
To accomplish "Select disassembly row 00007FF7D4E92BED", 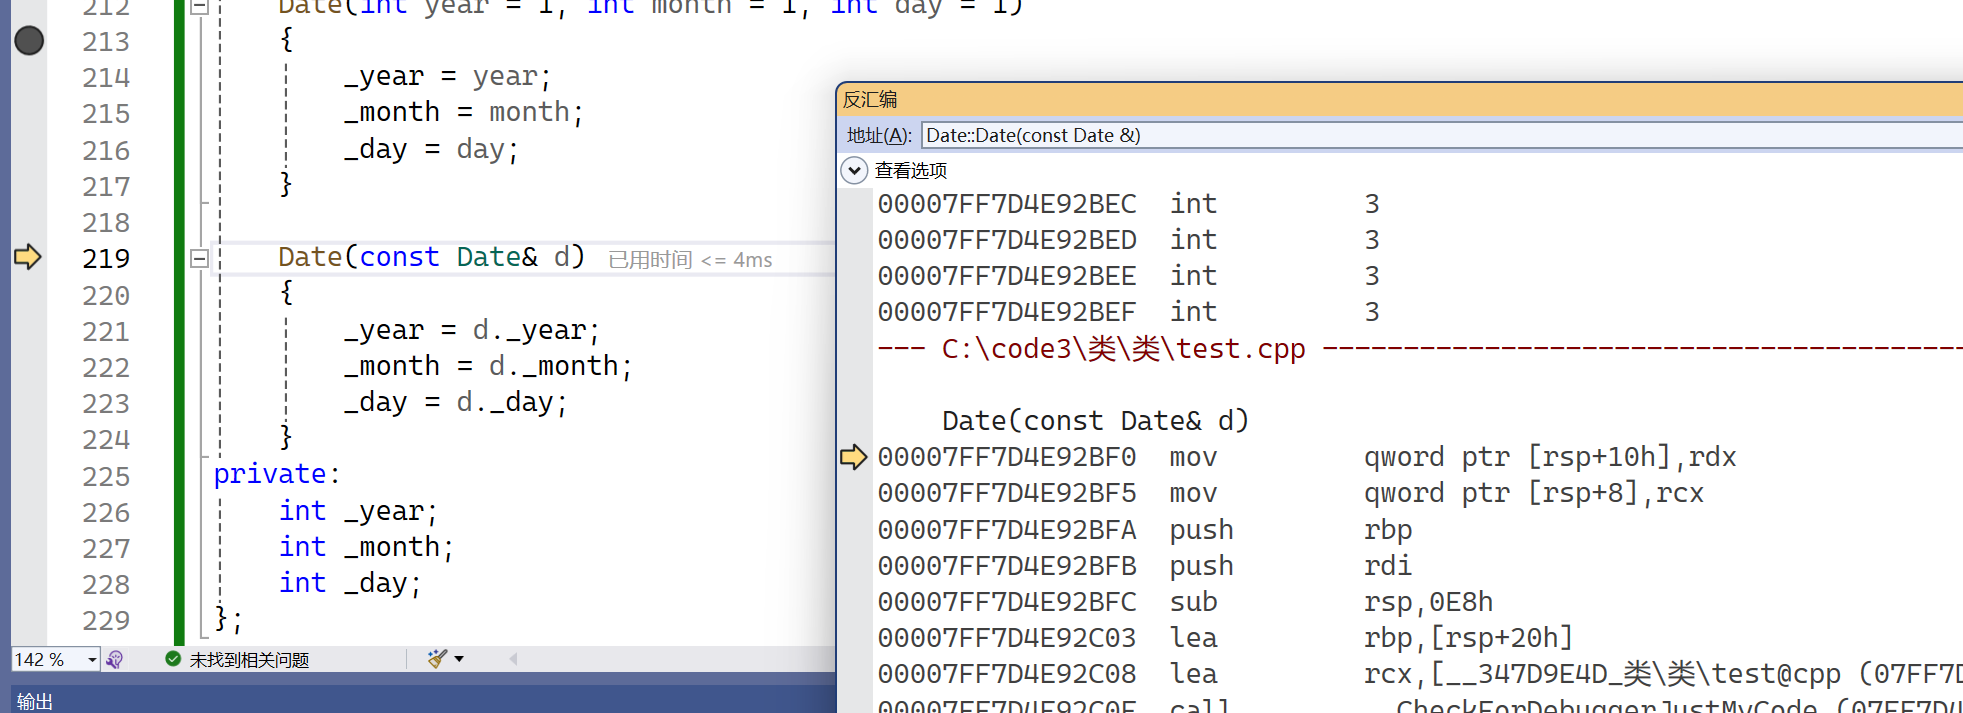I will point(1130,240).
